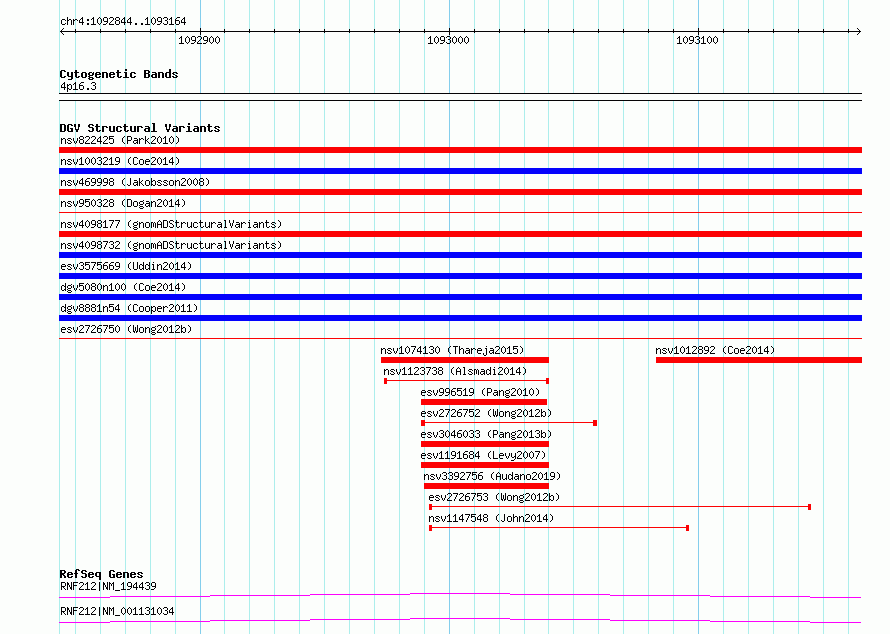The image size is (890, 634).
Task: Click the left arrow of the ruler
Action: pyautogui.click(x=62, y=31)
